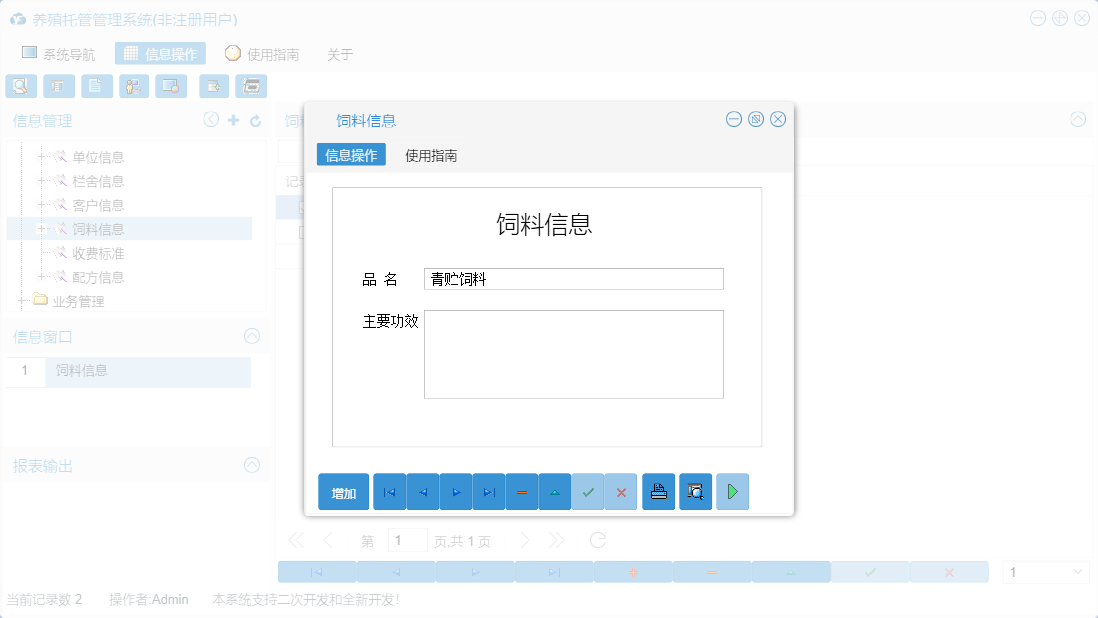Click cancel X in bottom navigator bar

click(950, 573)
